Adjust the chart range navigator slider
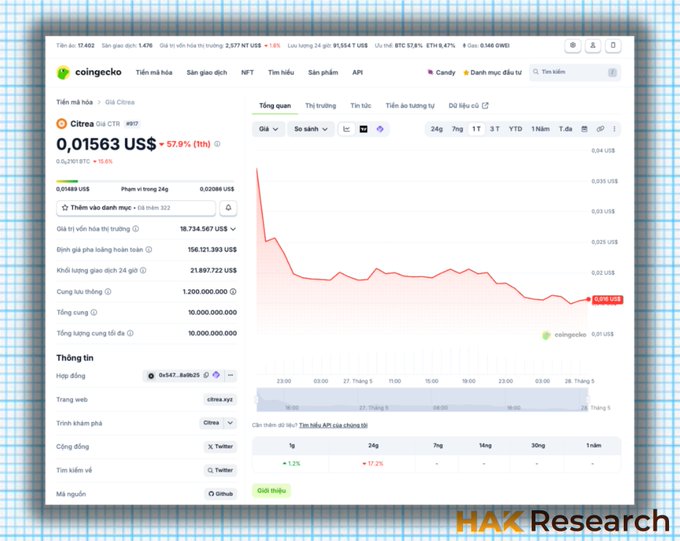The height and width of the screenshot is (541, 680). point(422,400)
